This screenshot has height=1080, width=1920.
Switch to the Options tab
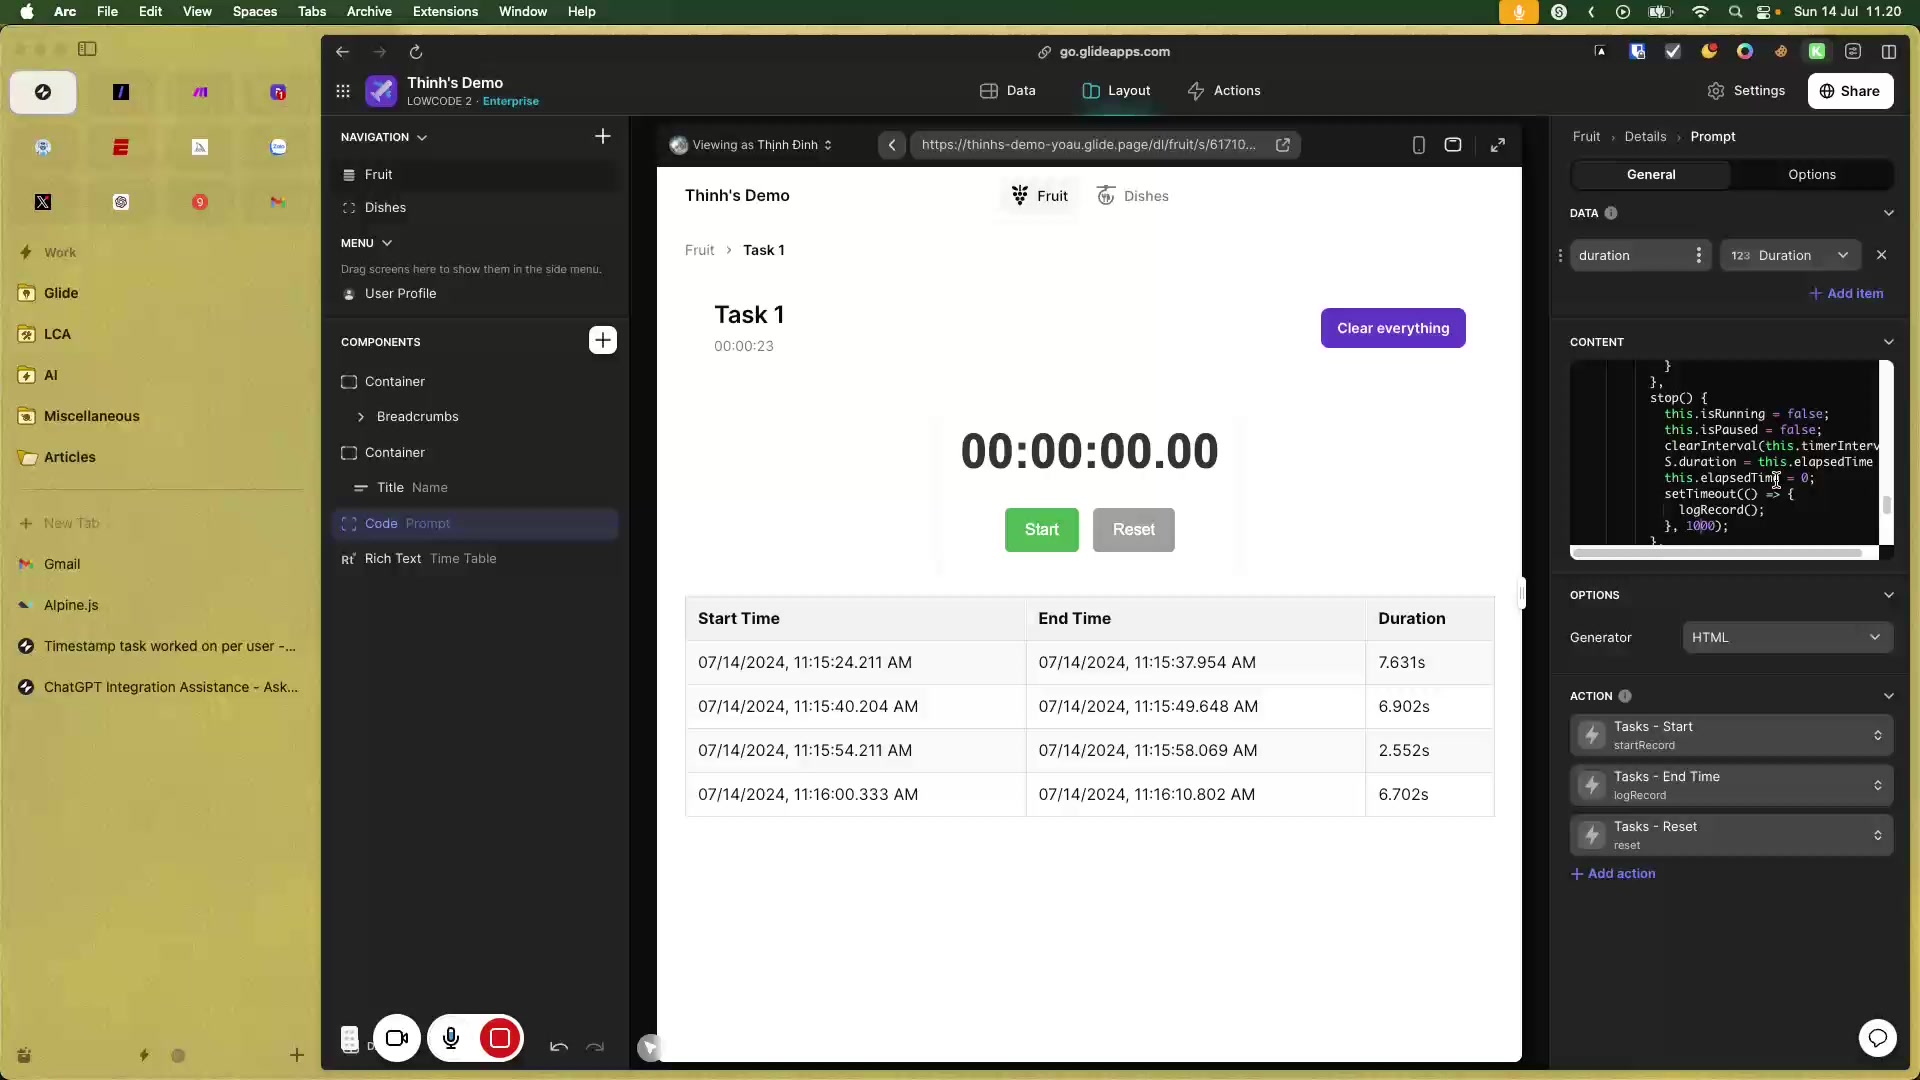(x=1811, y=174)
